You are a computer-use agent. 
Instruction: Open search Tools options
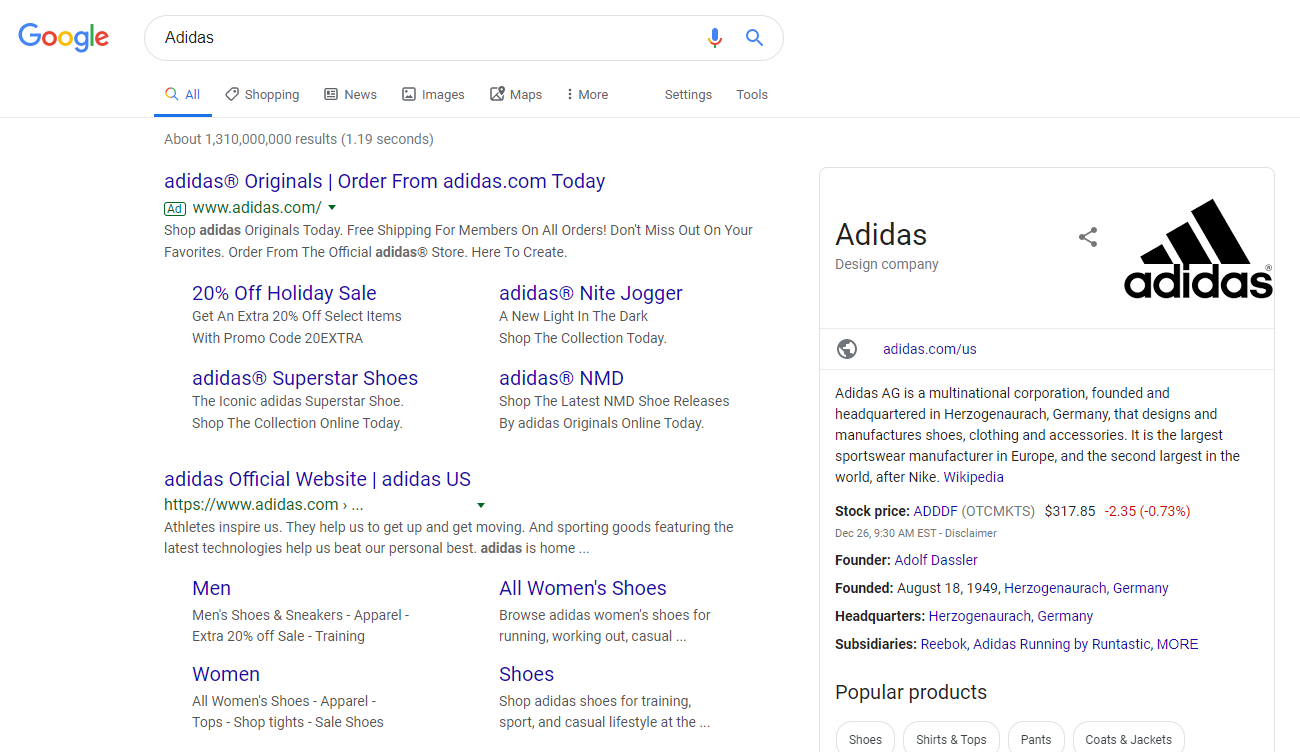[x=752, y=94]
